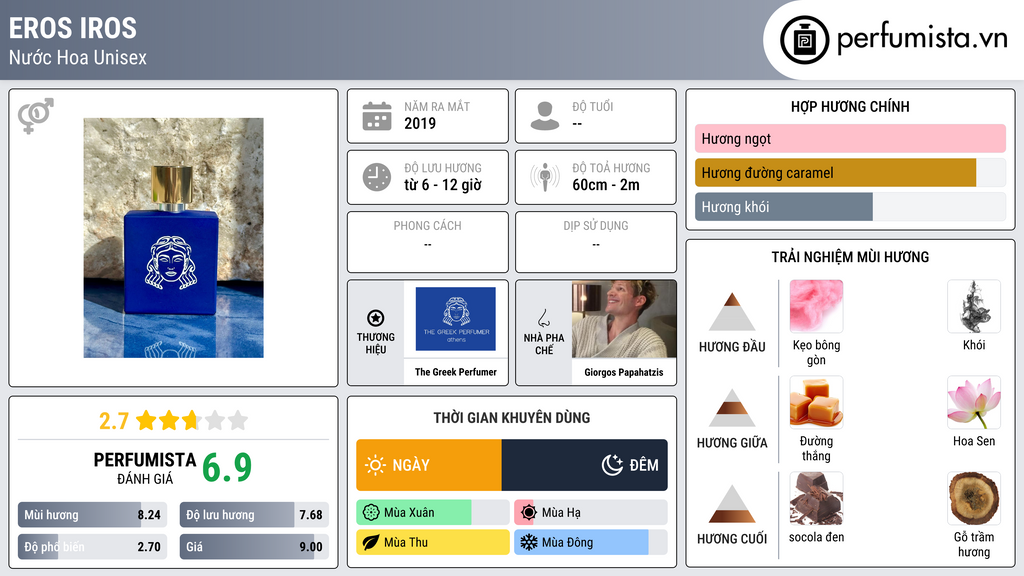
Task: Click the Giorgos Papahatzis perfumer photo
Action: (x=624, y=319)
